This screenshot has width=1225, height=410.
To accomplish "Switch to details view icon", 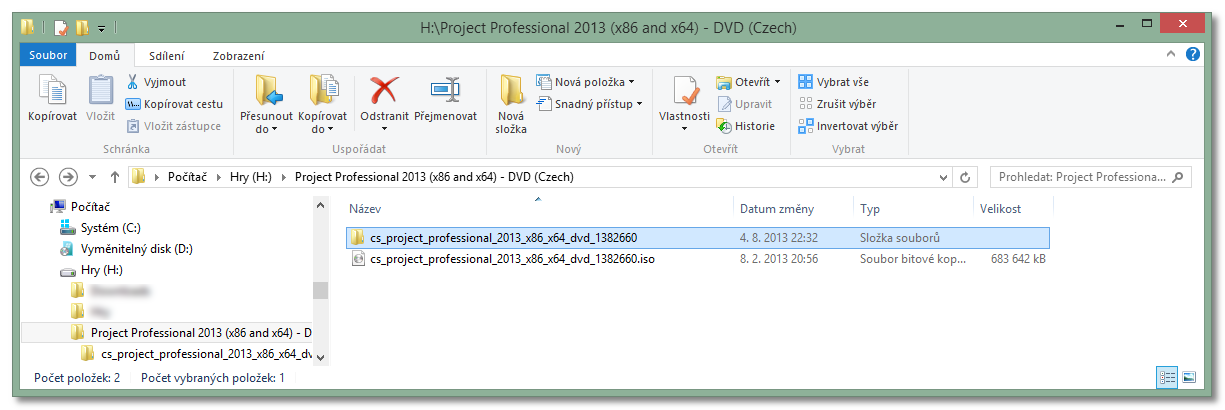I will coord(1167,378).
